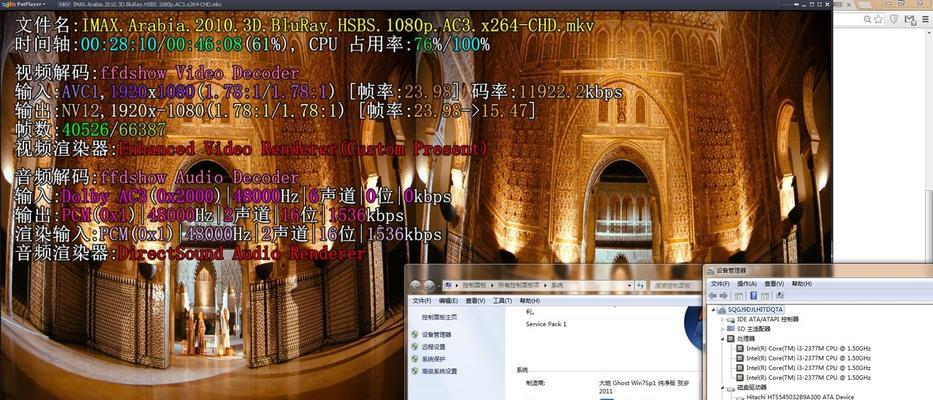Bookmark the page with the star icon
This screenshot has width=933, height=400.
[x=878, y=20]
